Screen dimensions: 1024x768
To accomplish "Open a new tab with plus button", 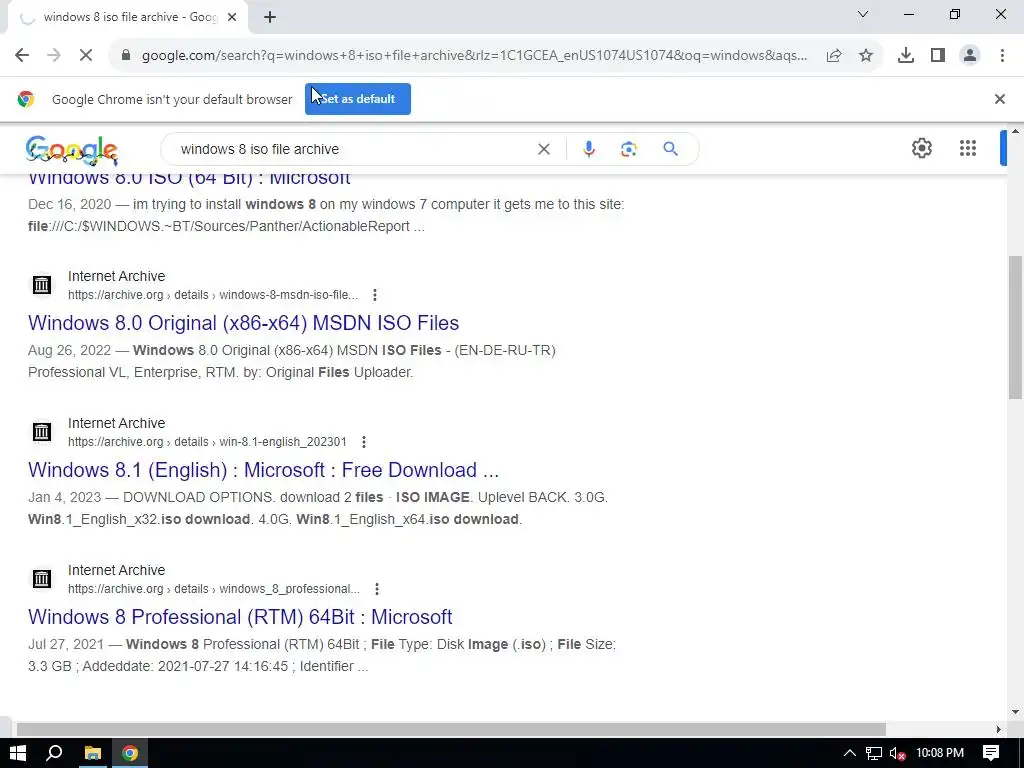I will pyautogui.click(x=270, y=17).
